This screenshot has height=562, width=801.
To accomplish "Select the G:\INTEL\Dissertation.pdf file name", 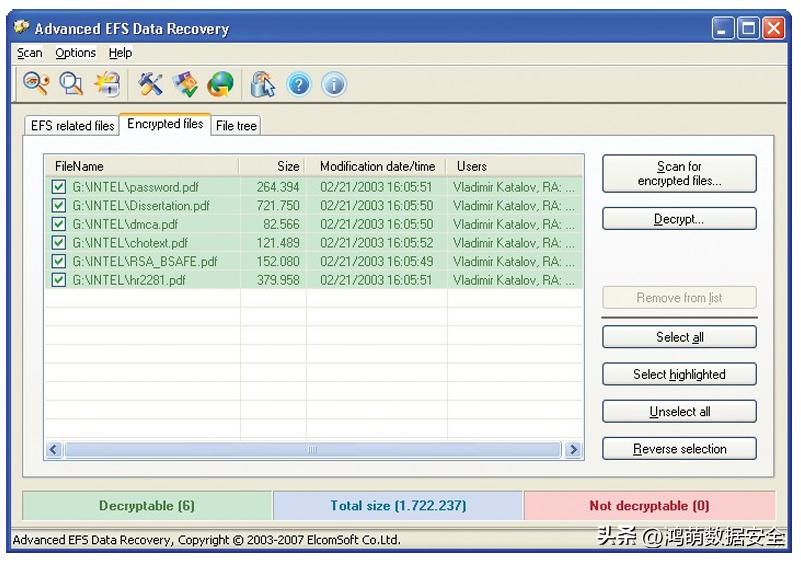I will point(141,205).
